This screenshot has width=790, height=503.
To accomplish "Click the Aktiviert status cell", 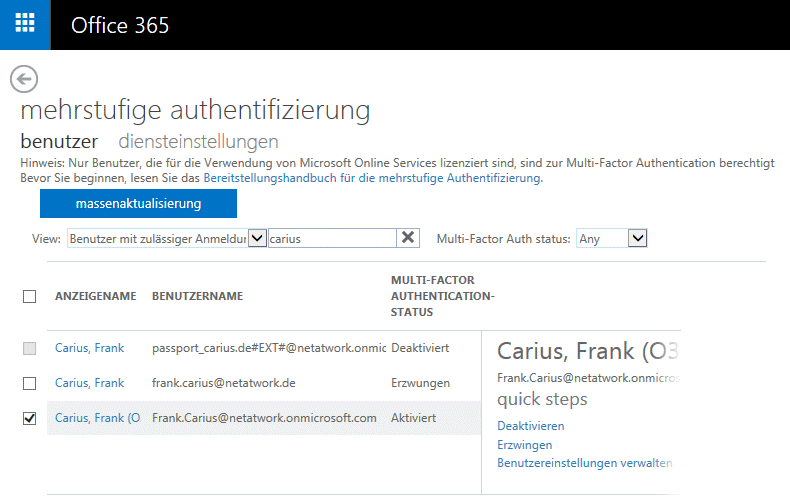I will point(414,418).
